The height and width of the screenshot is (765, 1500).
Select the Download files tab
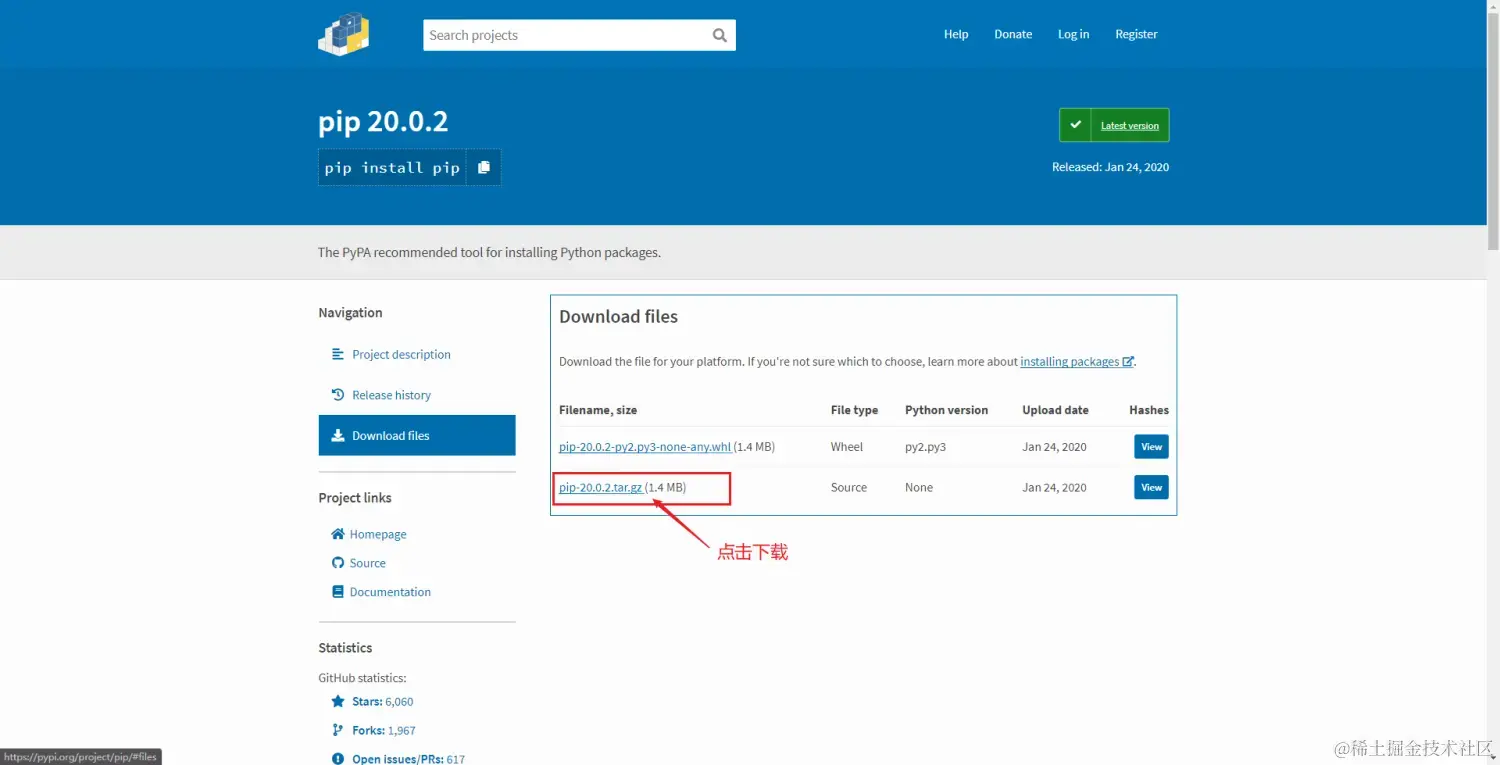[417, 436]
